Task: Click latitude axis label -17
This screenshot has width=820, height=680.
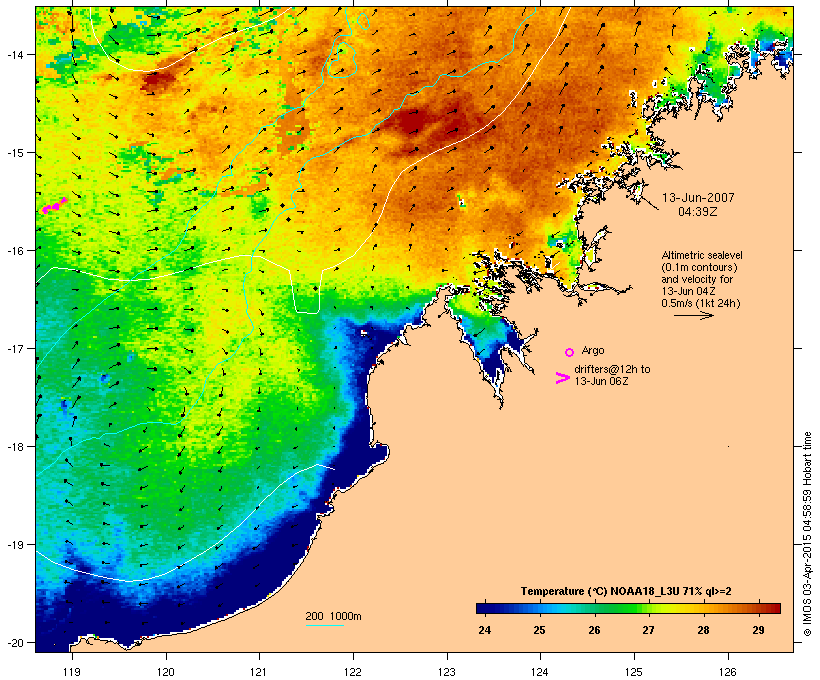Action: point(14,348)
